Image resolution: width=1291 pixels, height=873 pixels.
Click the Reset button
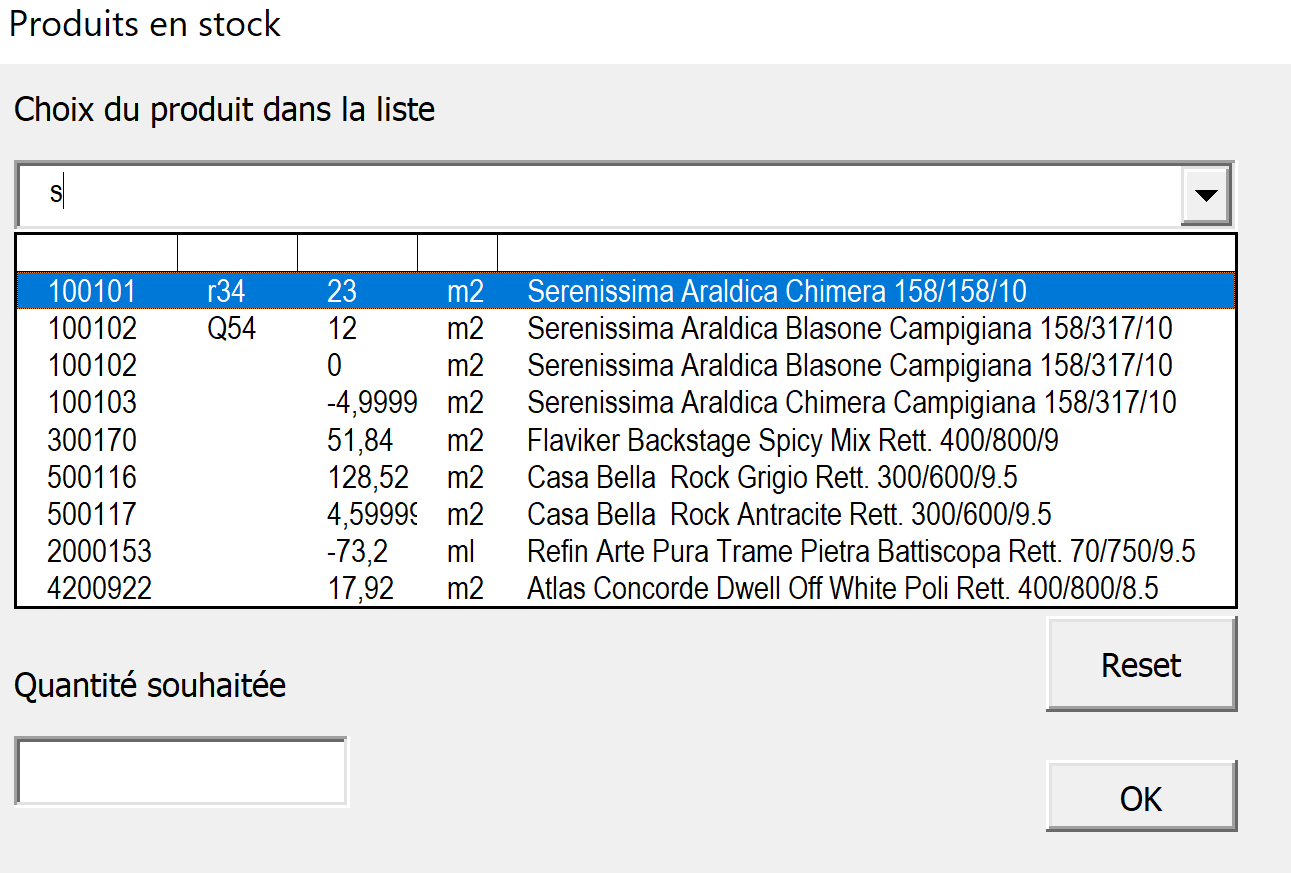tap(1141, 665)
